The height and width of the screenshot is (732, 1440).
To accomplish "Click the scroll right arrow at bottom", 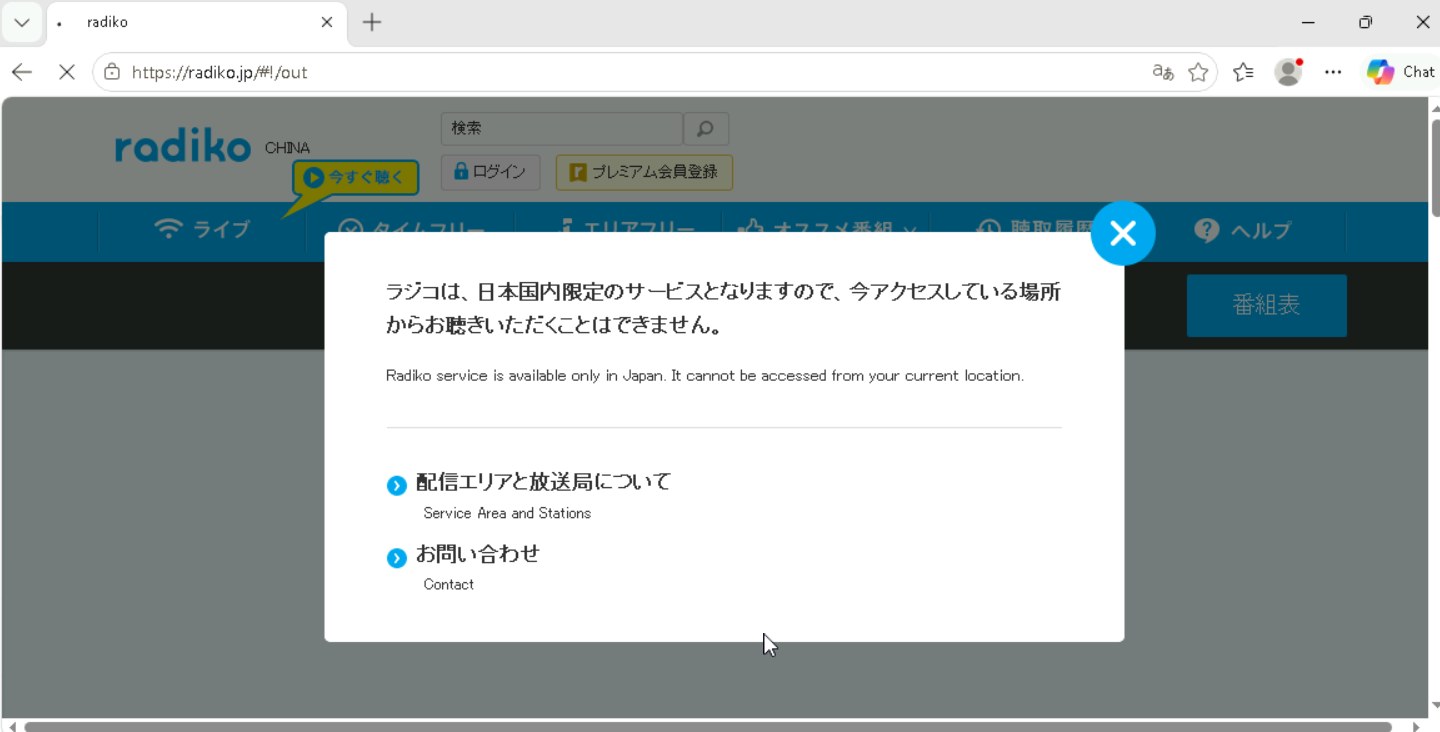I will 1416,726.
